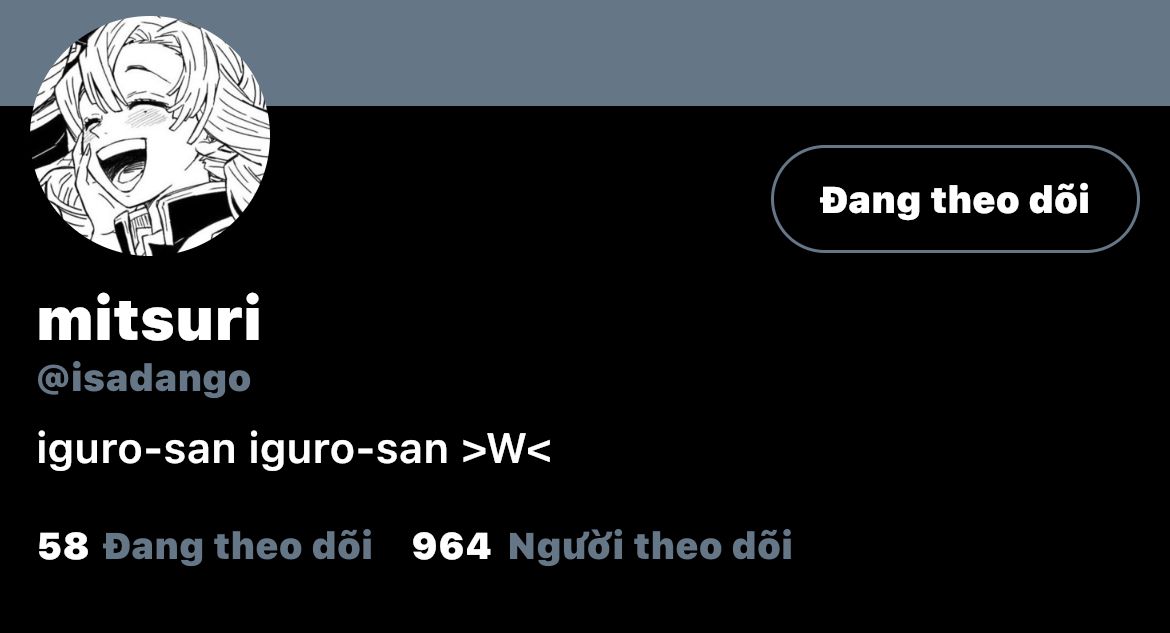The height and width of the screenshot is (633, 1170).
Task: Click the bio text iguro-san iguro-san
Action: 243,449
